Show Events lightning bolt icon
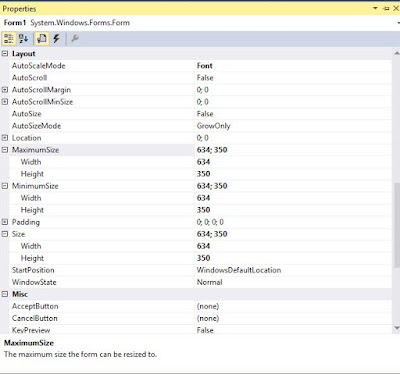This screenshot has width=400, height=374. (56, 39)
